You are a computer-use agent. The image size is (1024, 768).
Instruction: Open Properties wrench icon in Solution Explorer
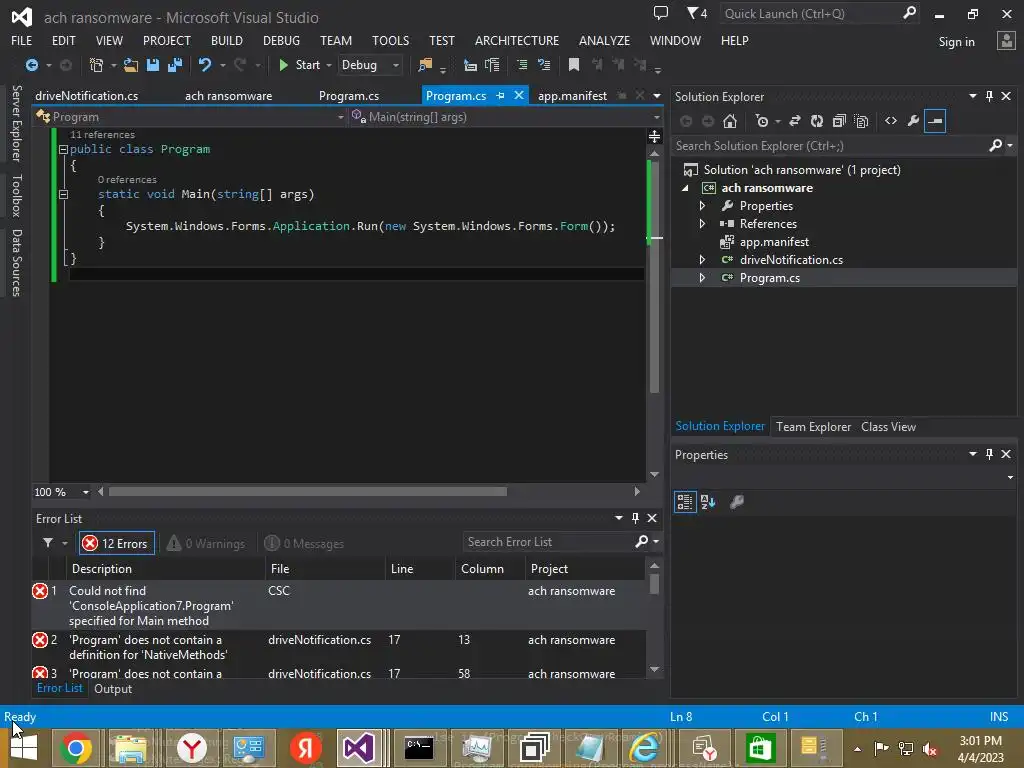pos(913,121)
